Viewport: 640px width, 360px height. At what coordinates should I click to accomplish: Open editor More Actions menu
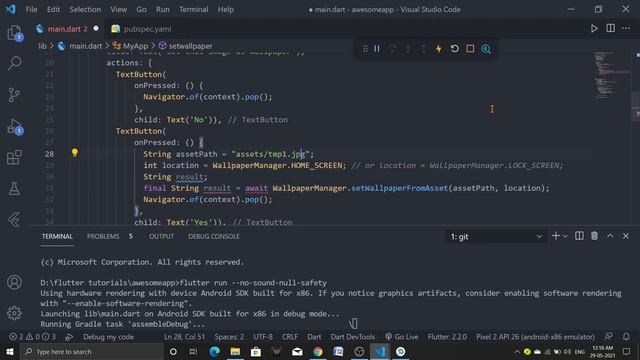626,28
